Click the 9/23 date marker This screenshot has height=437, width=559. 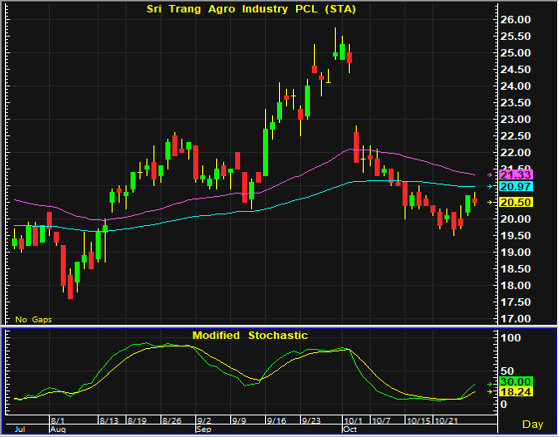coord(311,421)
